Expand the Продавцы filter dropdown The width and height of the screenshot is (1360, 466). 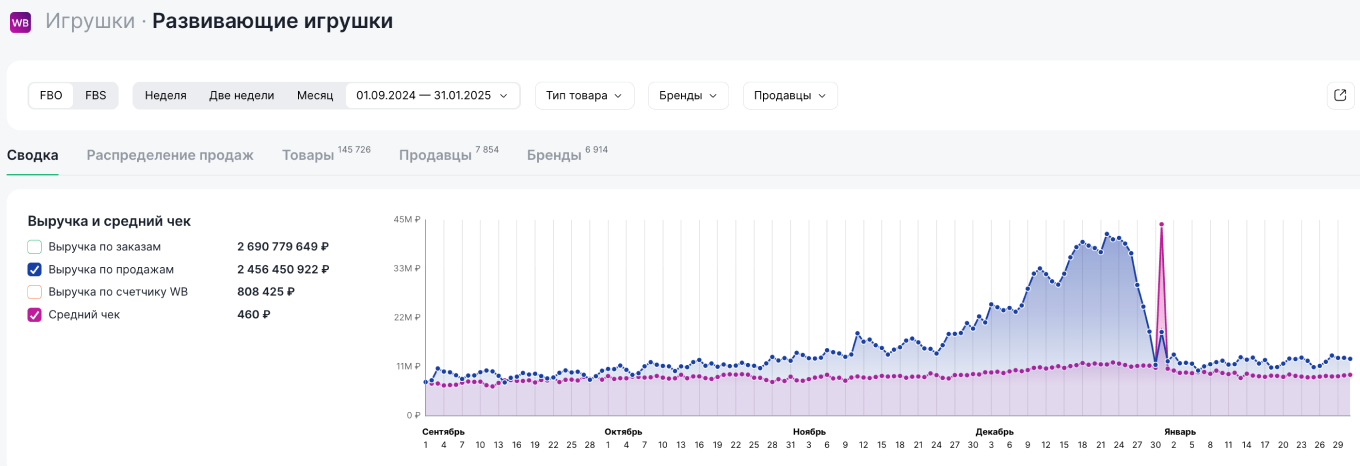pyautogui.click(x=789, y=95)
